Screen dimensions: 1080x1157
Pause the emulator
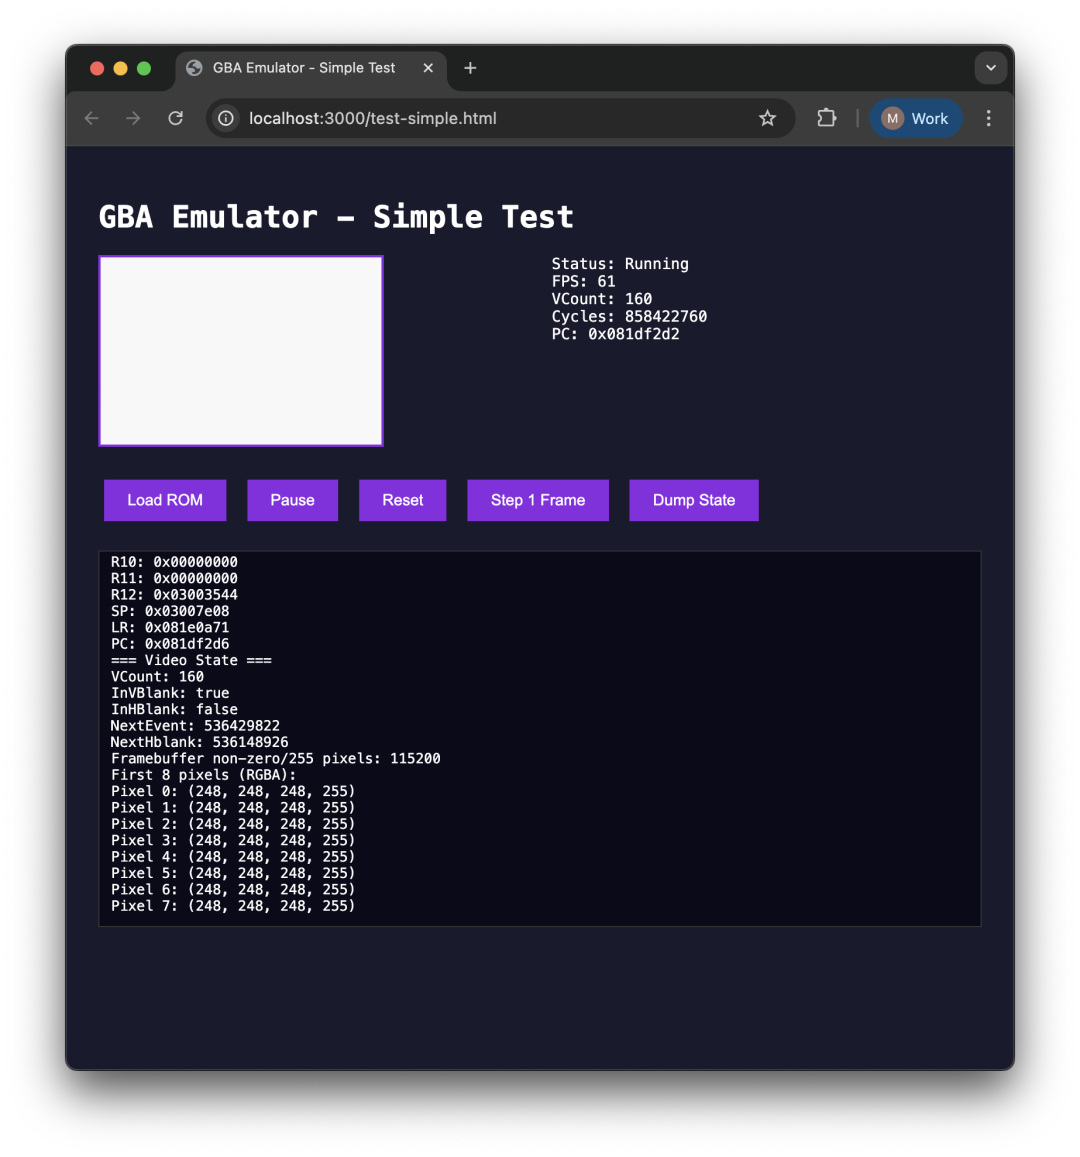292,500
